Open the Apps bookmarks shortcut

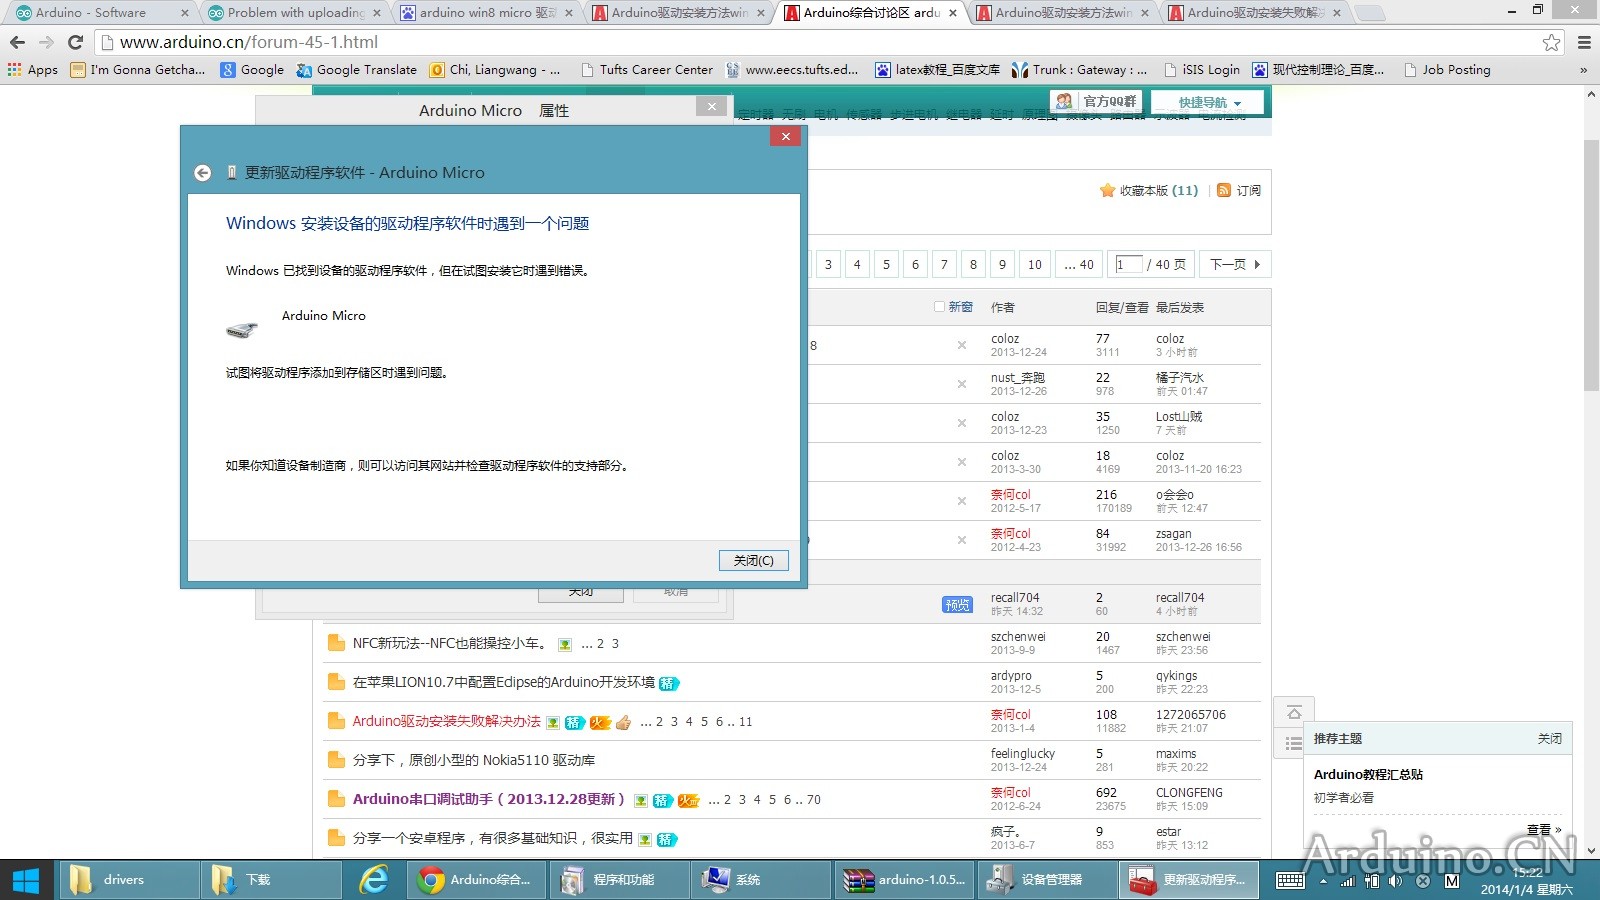click(33, 70)
